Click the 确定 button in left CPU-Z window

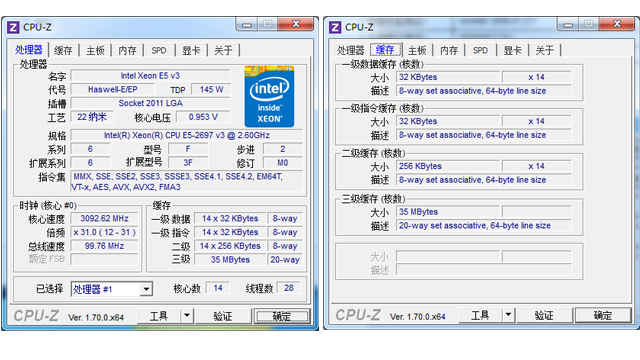(x=282, y=316)
